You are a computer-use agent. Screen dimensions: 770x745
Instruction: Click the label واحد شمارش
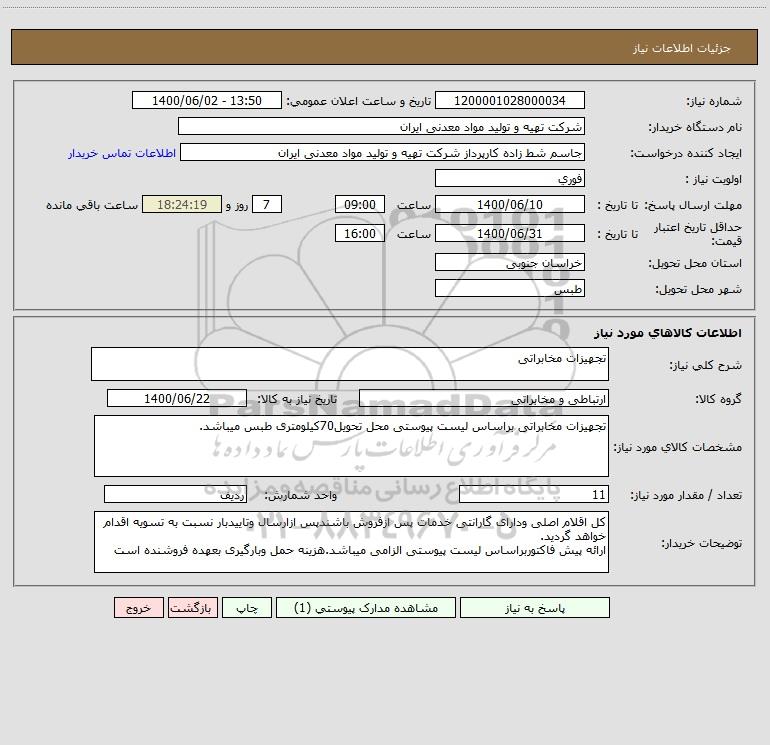(301, 496)
